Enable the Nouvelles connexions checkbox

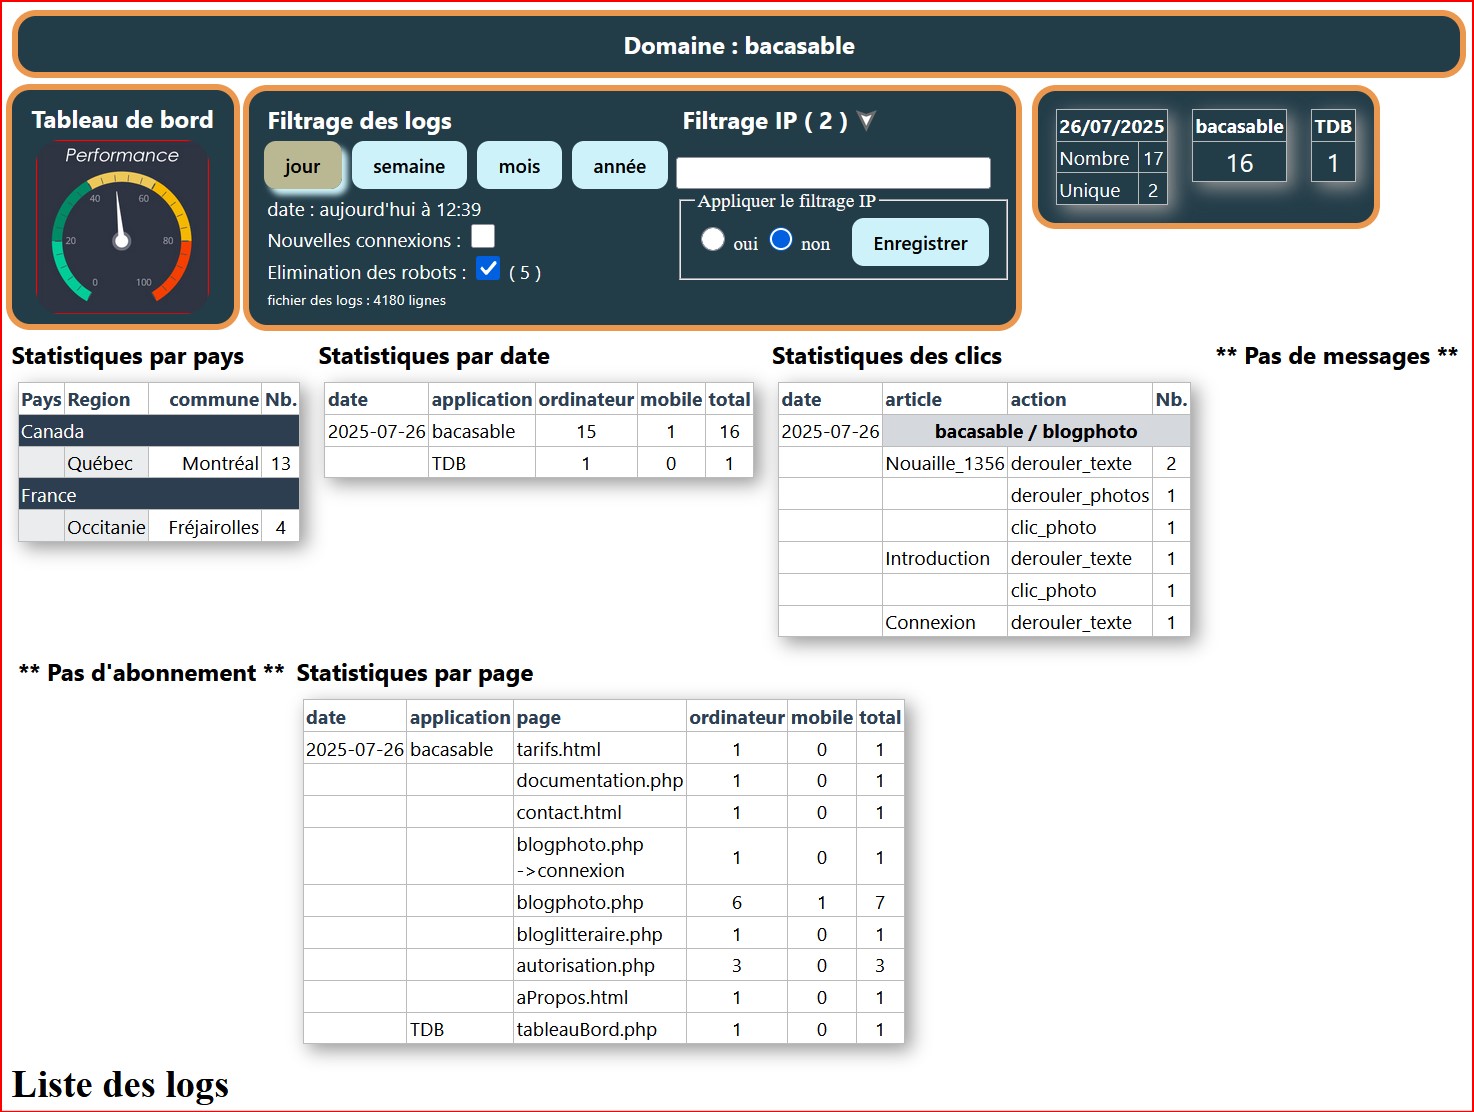pyautogui.click(x=483, y=237)
